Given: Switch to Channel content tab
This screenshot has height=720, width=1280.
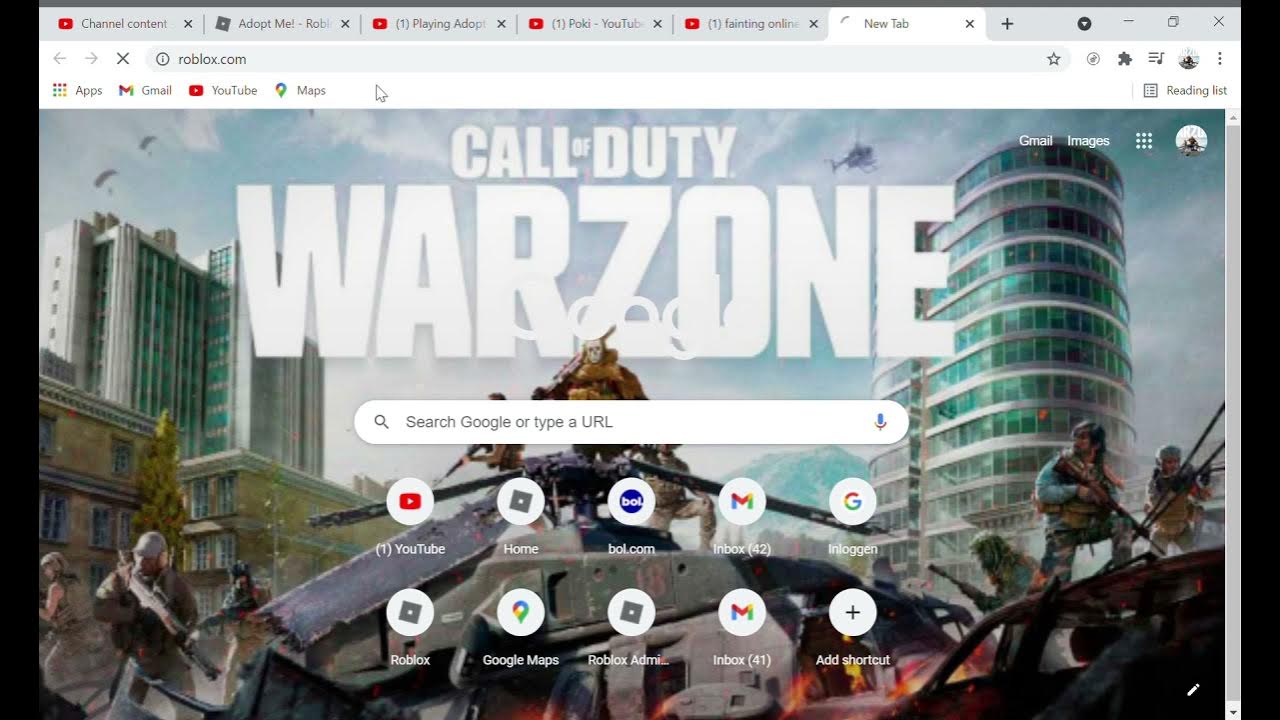Looking at the screenshot, I should [x=125, y=24].
